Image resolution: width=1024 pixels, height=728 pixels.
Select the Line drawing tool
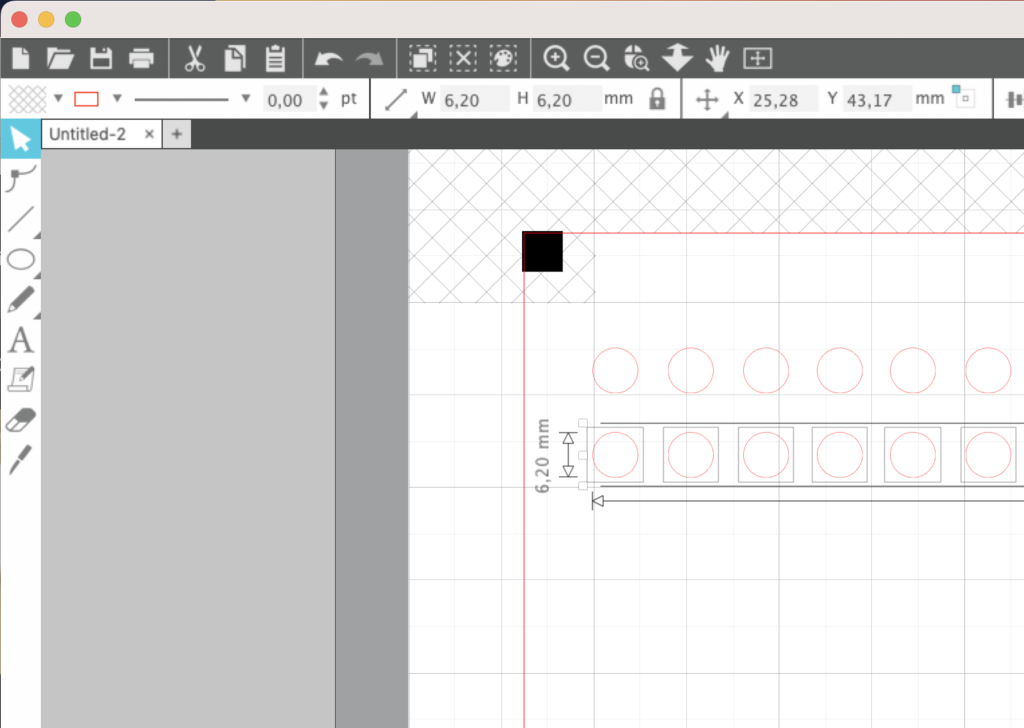pos(20,219)
